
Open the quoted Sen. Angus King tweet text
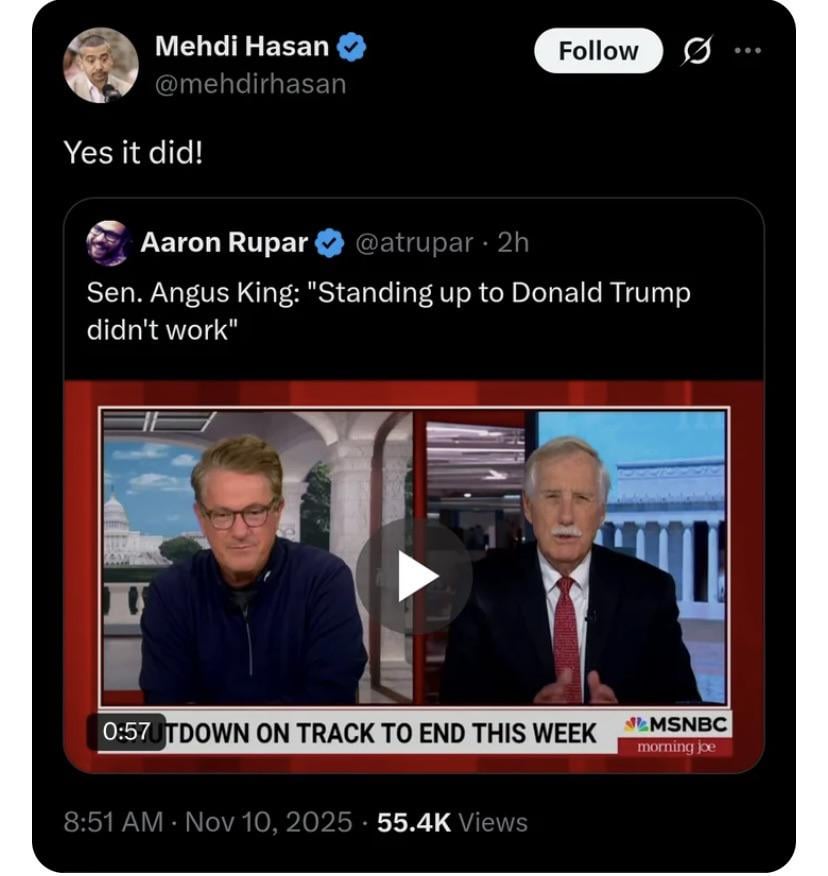point(388,311)
